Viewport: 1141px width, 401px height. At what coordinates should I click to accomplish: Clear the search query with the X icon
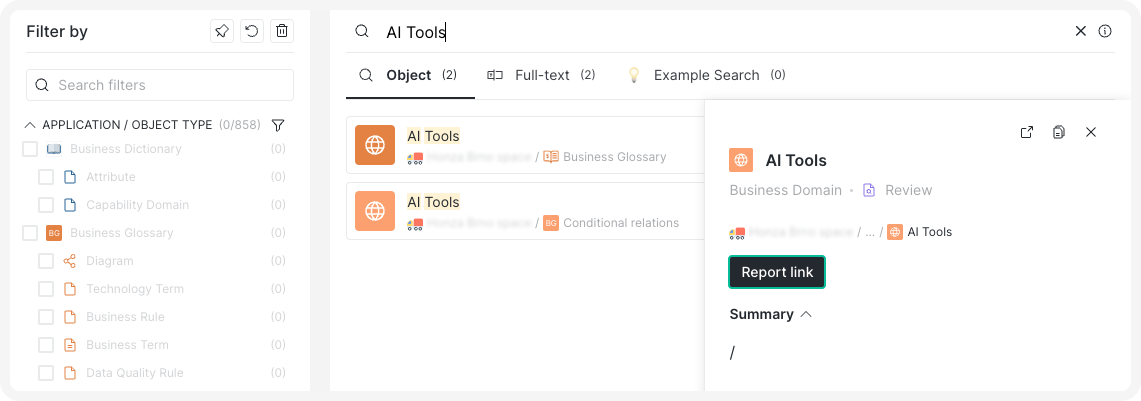(1080, 31)
